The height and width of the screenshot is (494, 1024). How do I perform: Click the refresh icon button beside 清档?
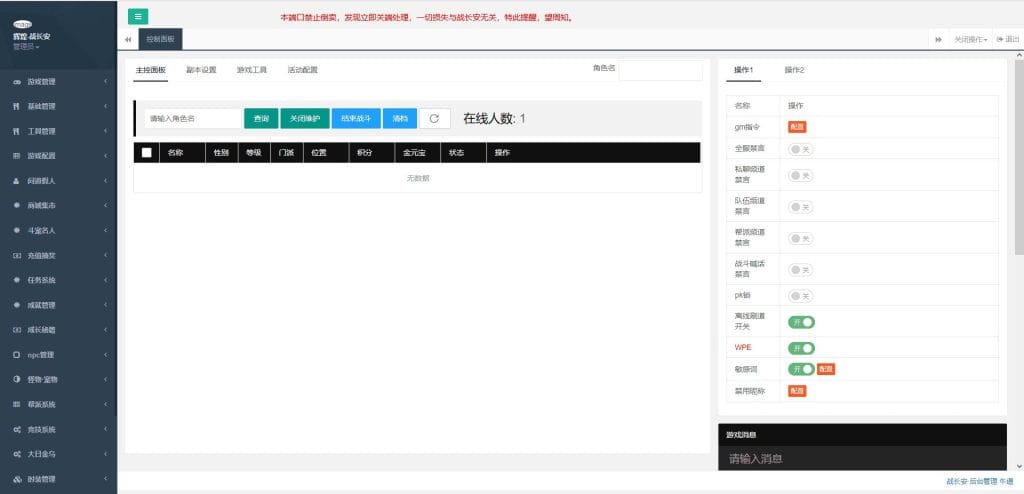pos(434,118)
